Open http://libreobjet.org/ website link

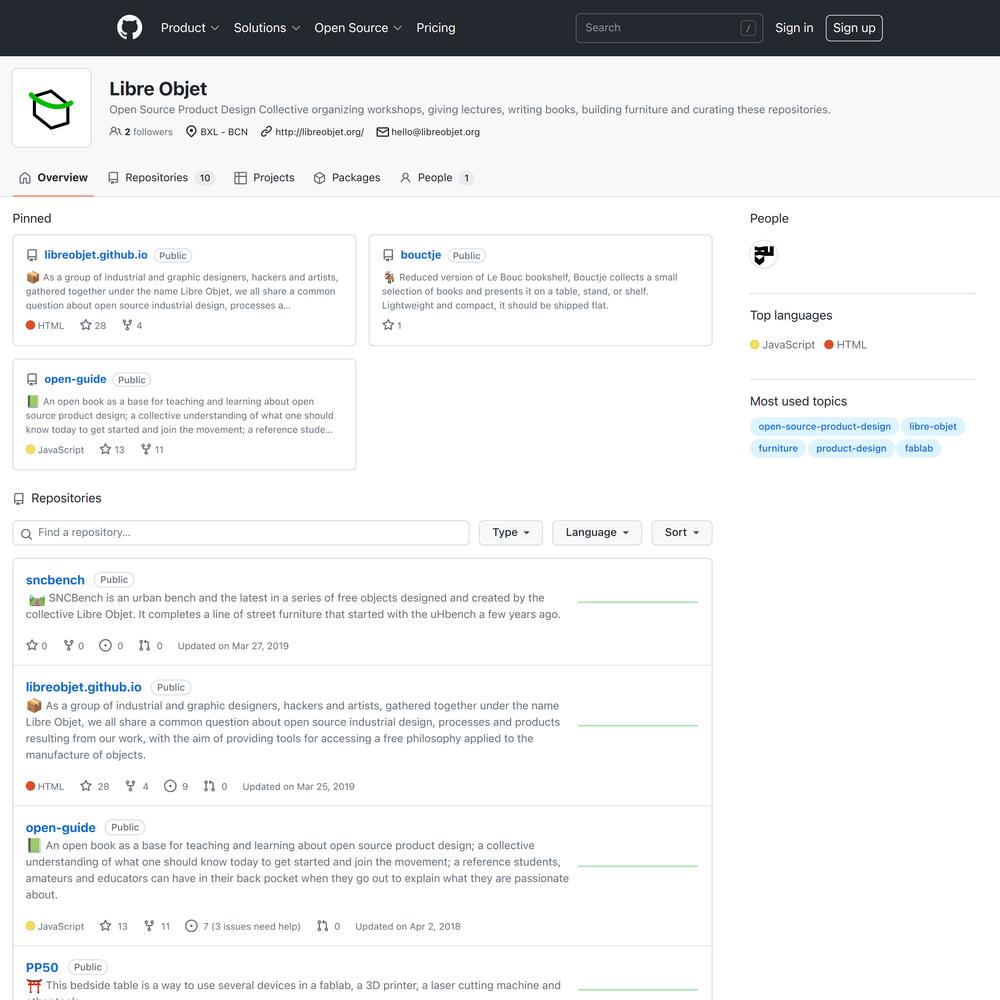(319, 132)
